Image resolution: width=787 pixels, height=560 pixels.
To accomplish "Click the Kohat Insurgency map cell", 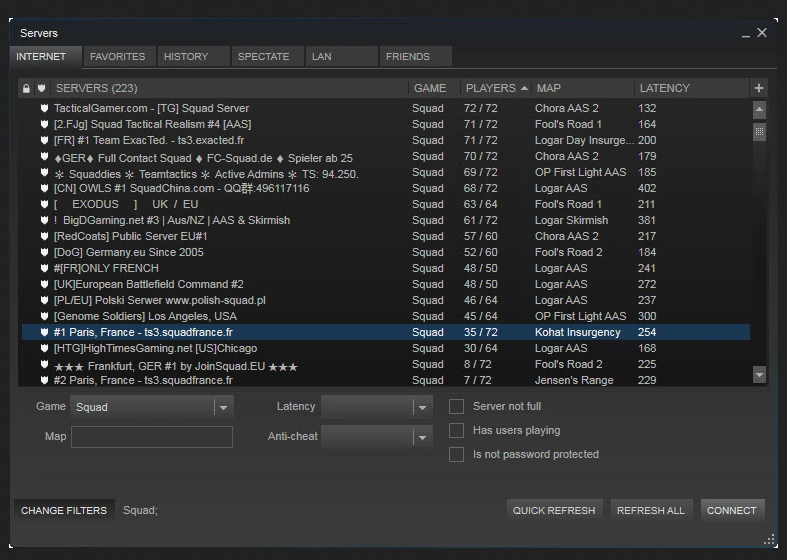I will 577,332.
